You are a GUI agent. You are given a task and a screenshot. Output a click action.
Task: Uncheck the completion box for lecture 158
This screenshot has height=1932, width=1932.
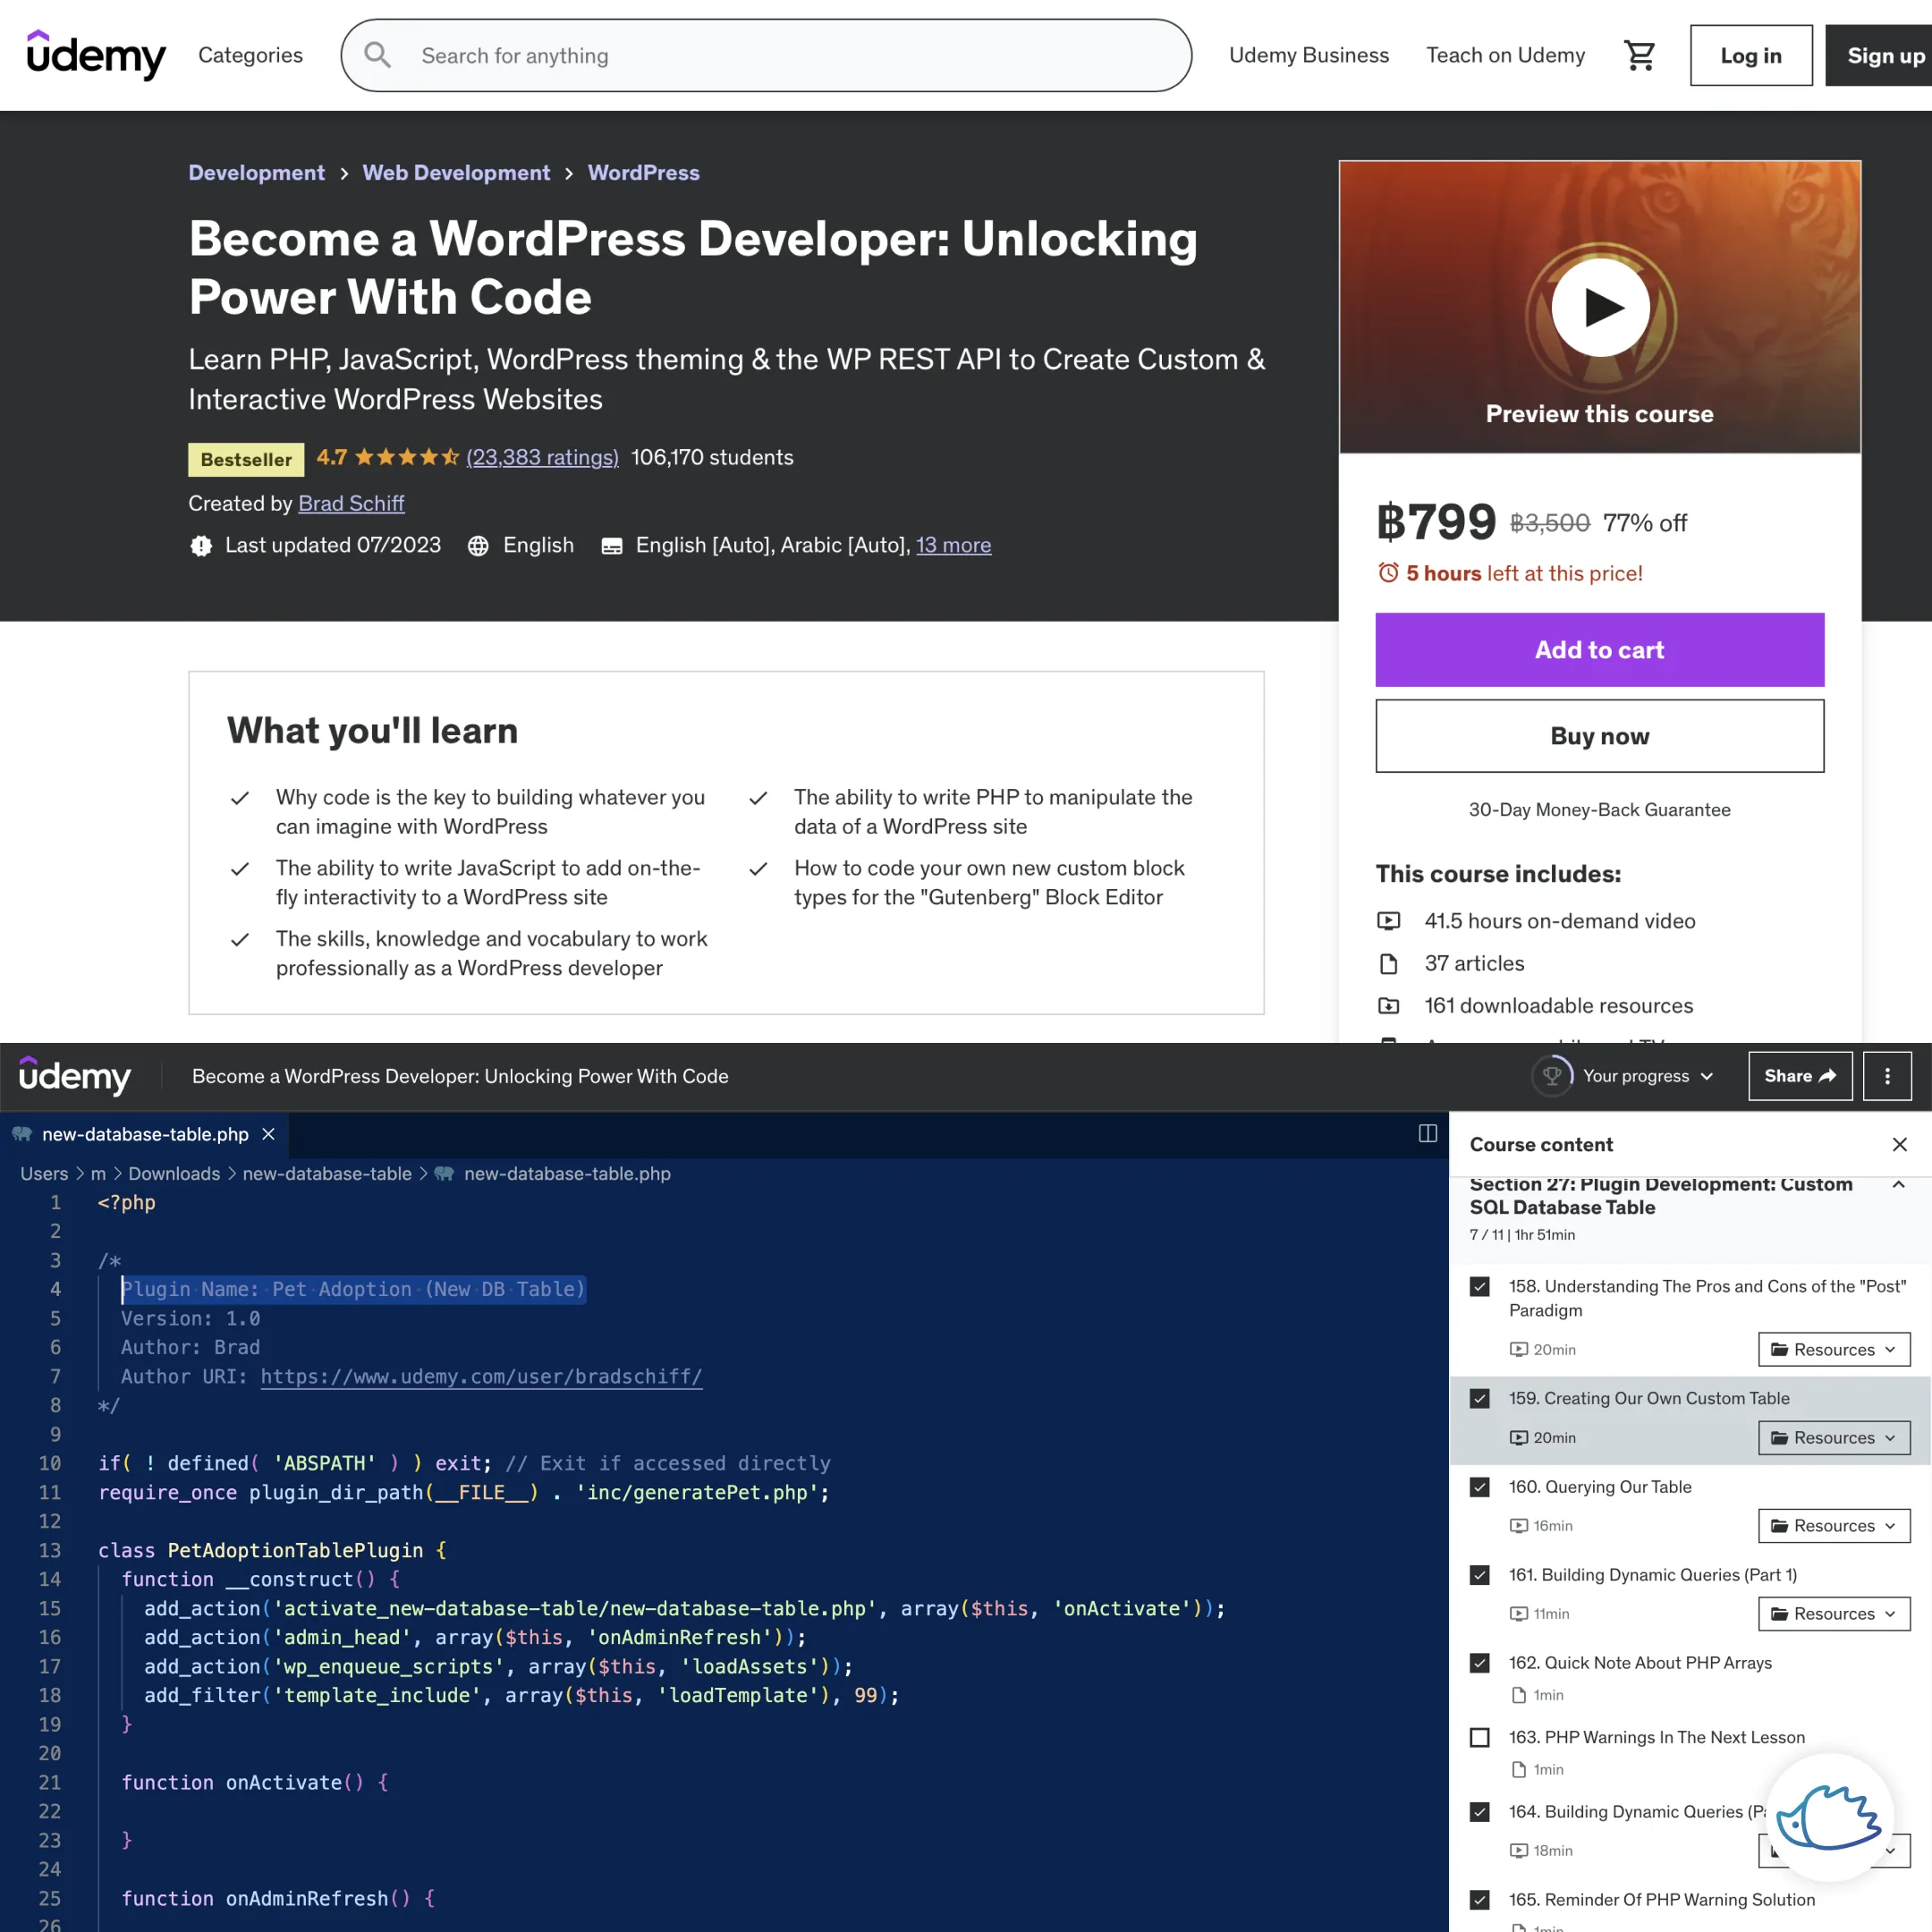coord(1479,1287)
